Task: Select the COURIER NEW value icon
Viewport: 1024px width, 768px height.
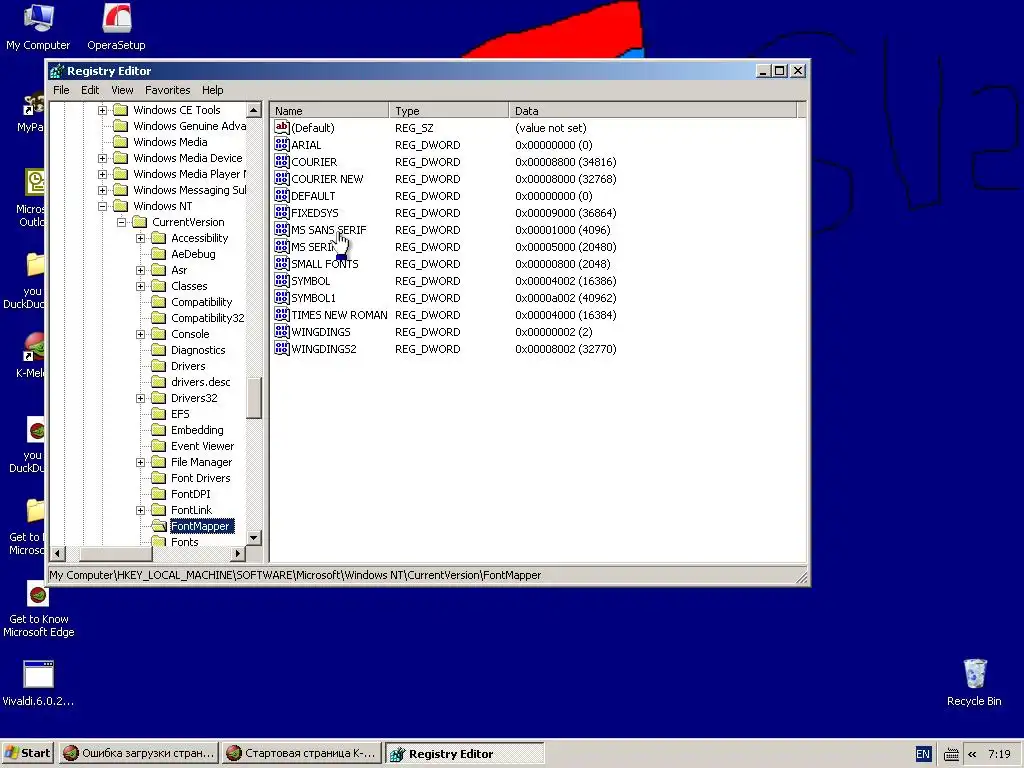Action: point(281,178)
